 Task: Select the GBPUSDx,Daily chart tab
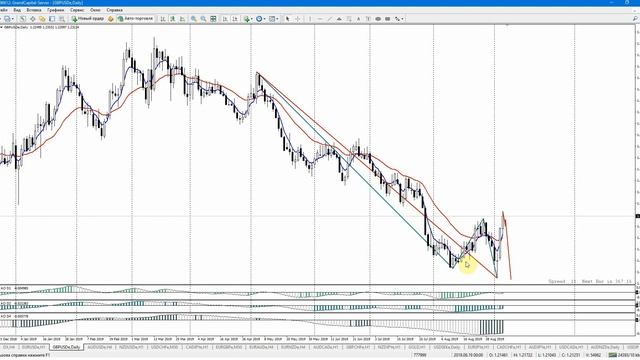(67, 347)
